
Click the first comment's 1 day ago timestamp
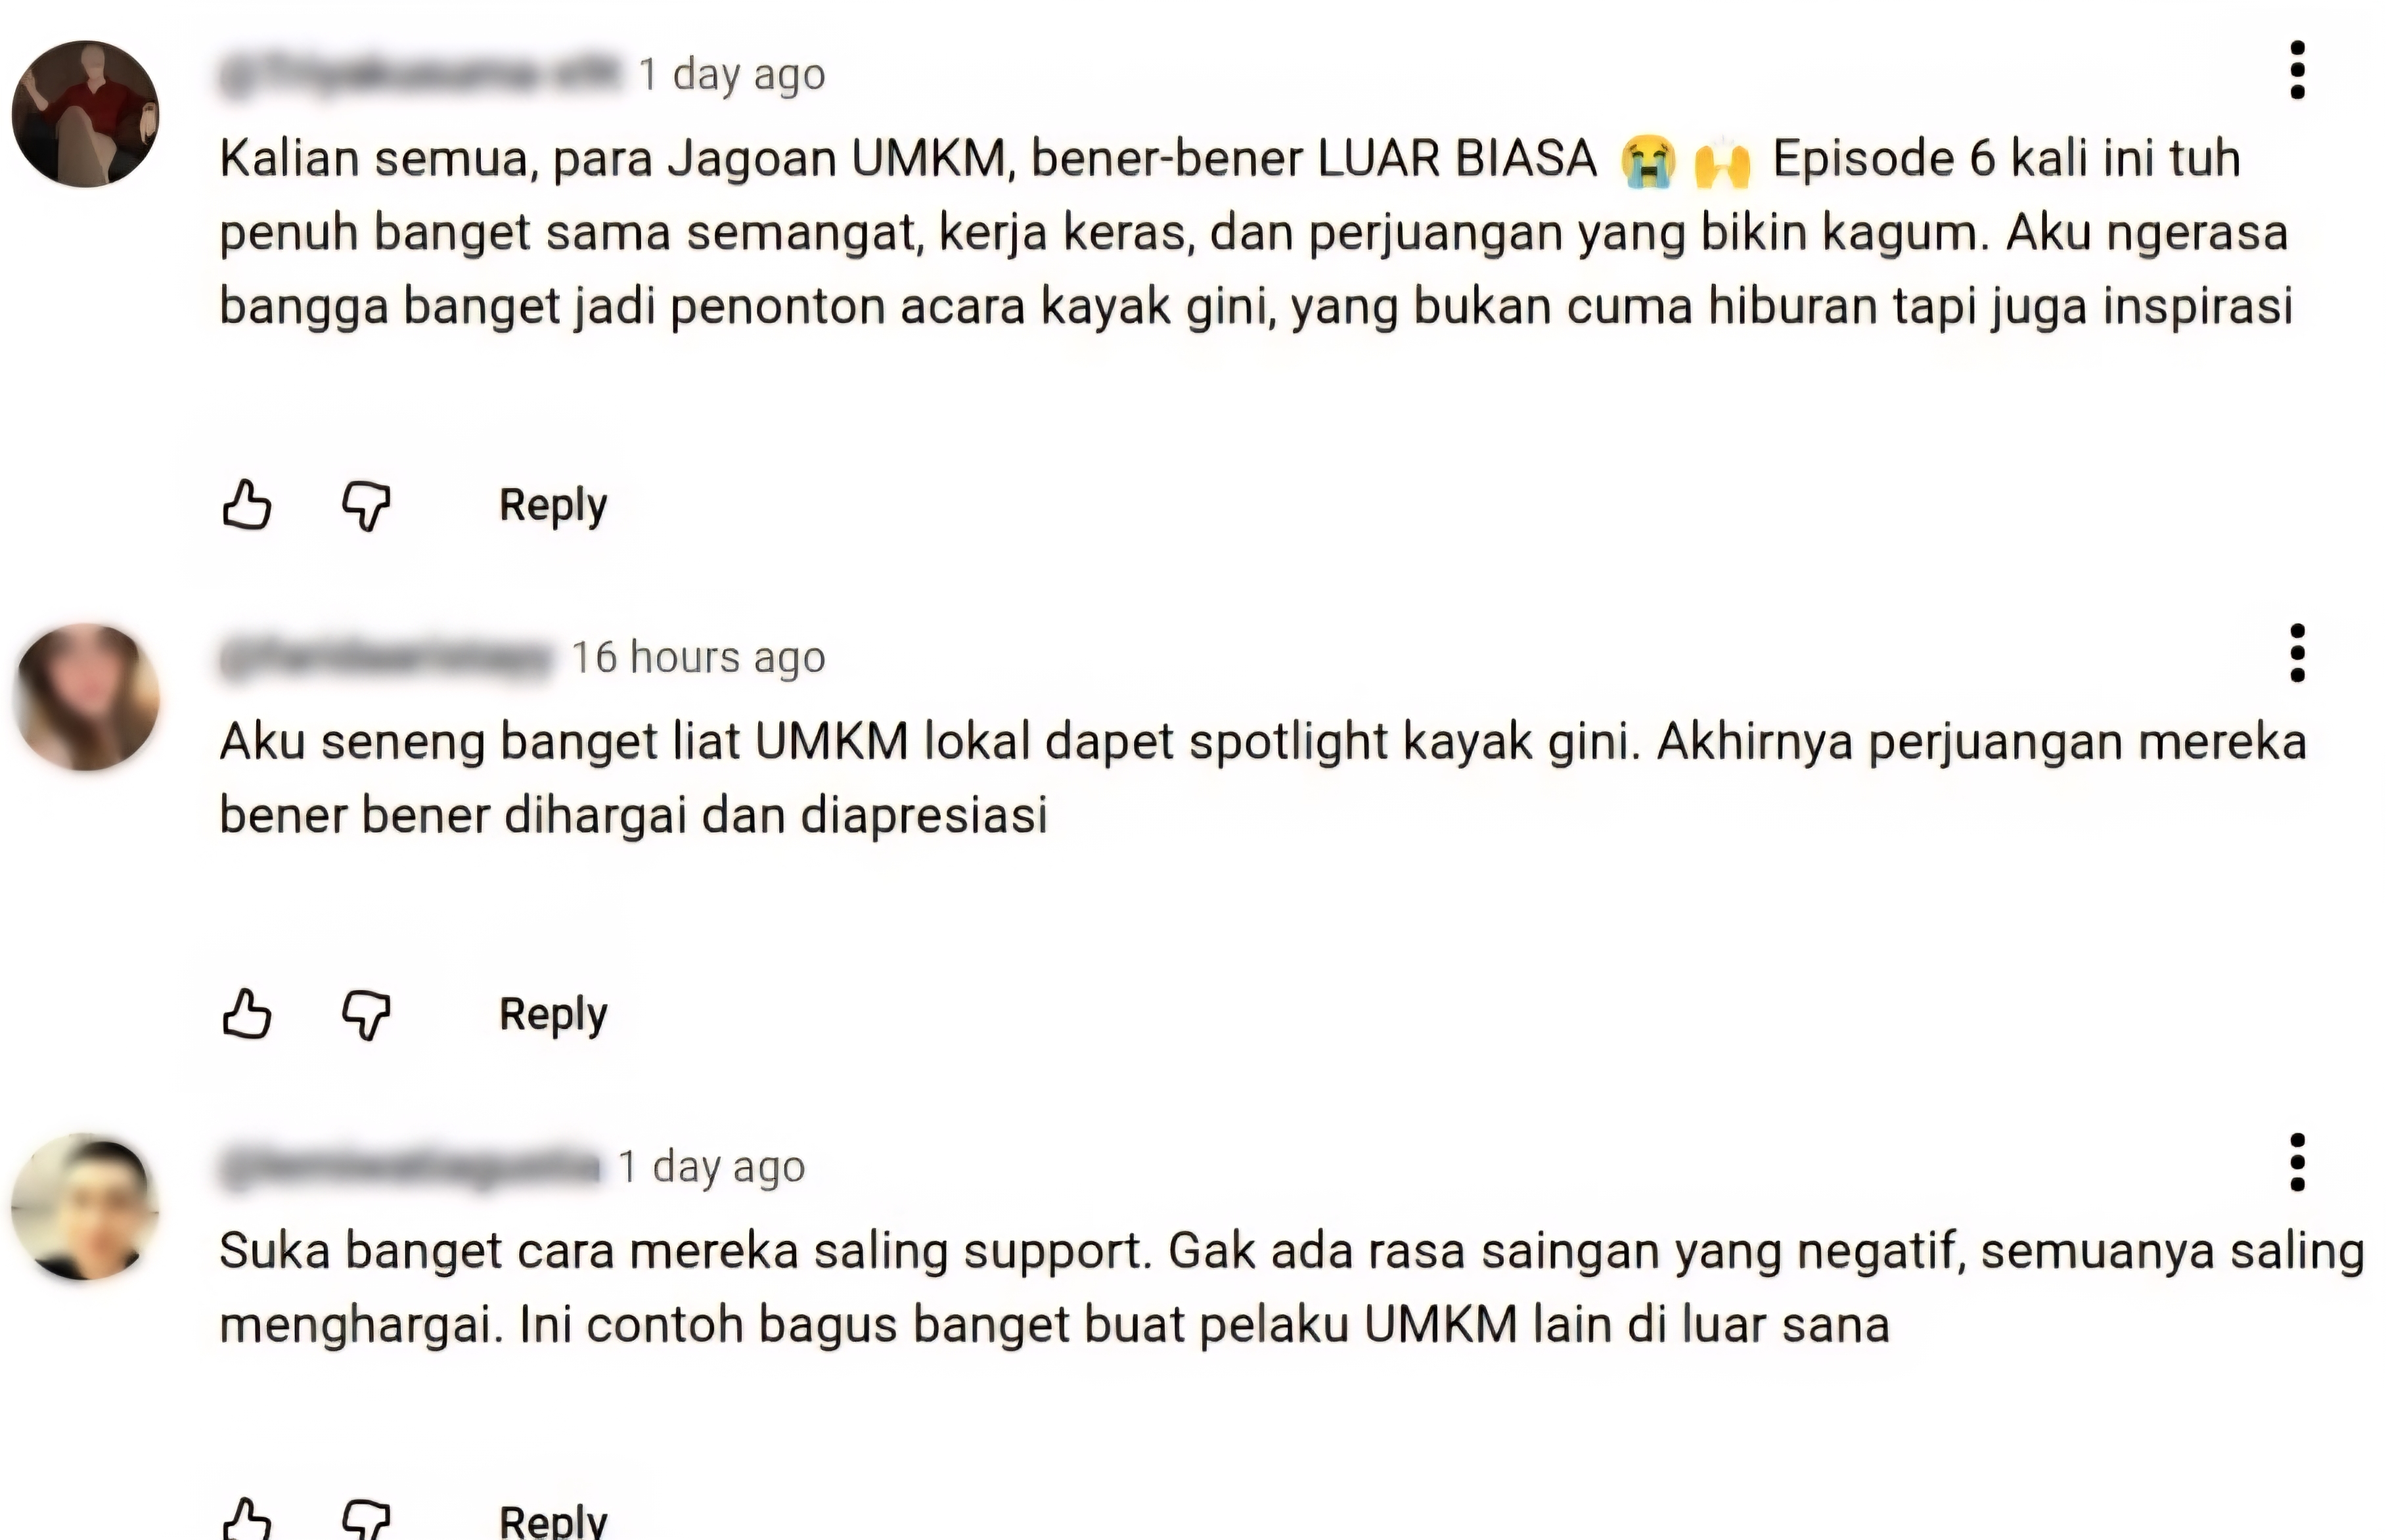732,75
